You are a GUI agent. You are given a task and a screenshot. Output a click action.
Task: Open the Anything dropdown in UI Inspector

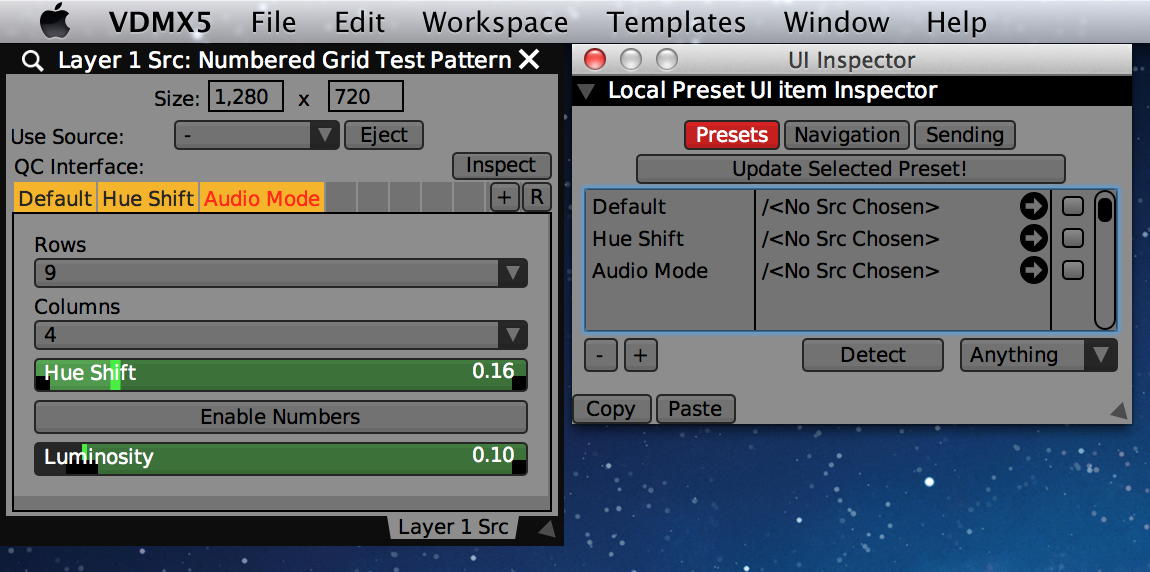pos(1039,355)
